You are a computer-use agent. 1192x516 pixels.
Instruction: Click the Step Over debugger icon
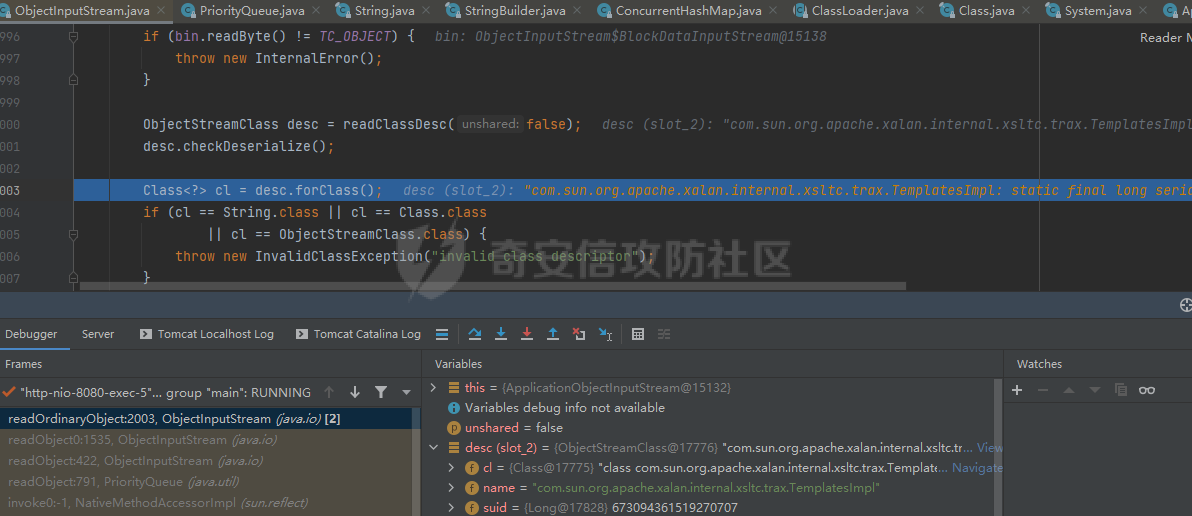475,334
